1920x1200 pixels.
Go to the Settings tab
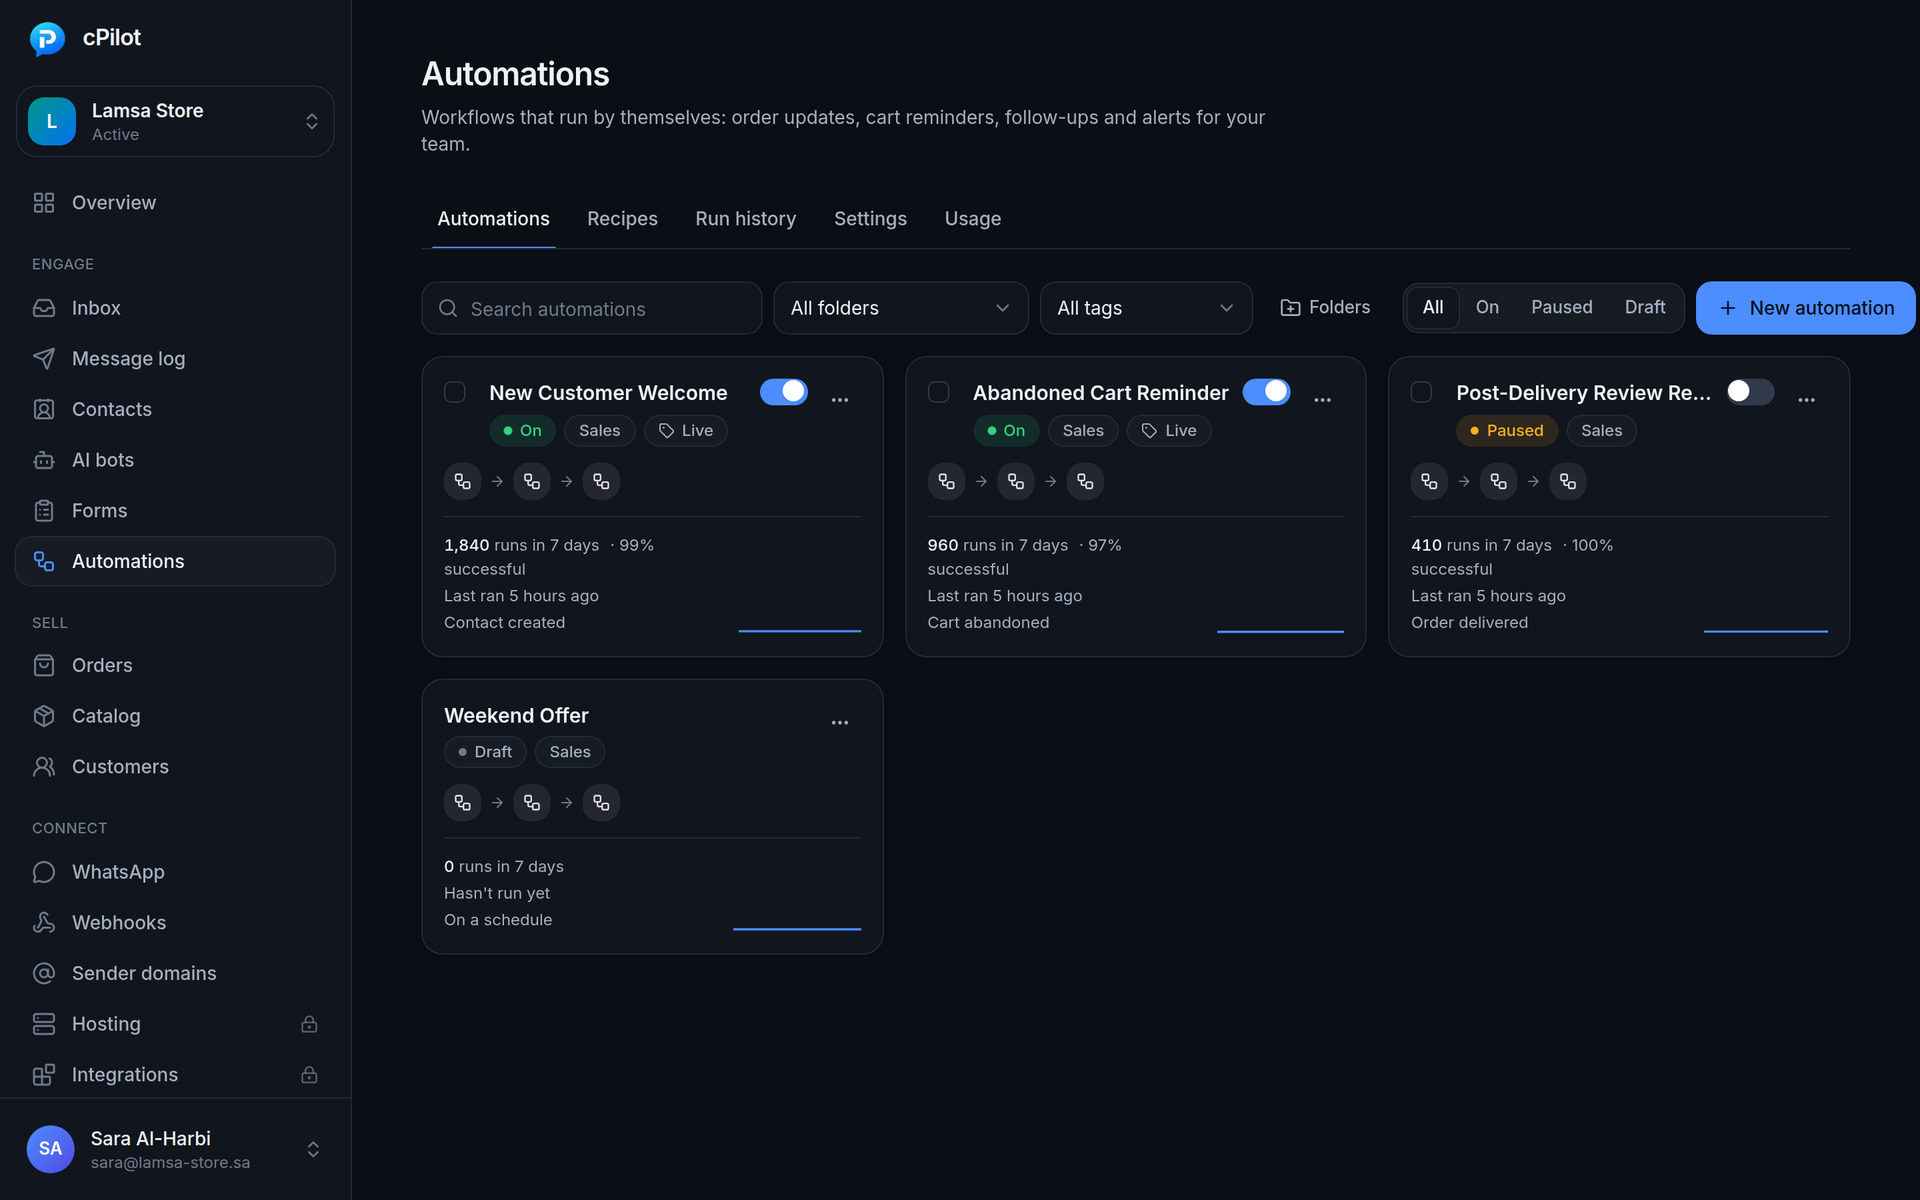tap(870, 219)
